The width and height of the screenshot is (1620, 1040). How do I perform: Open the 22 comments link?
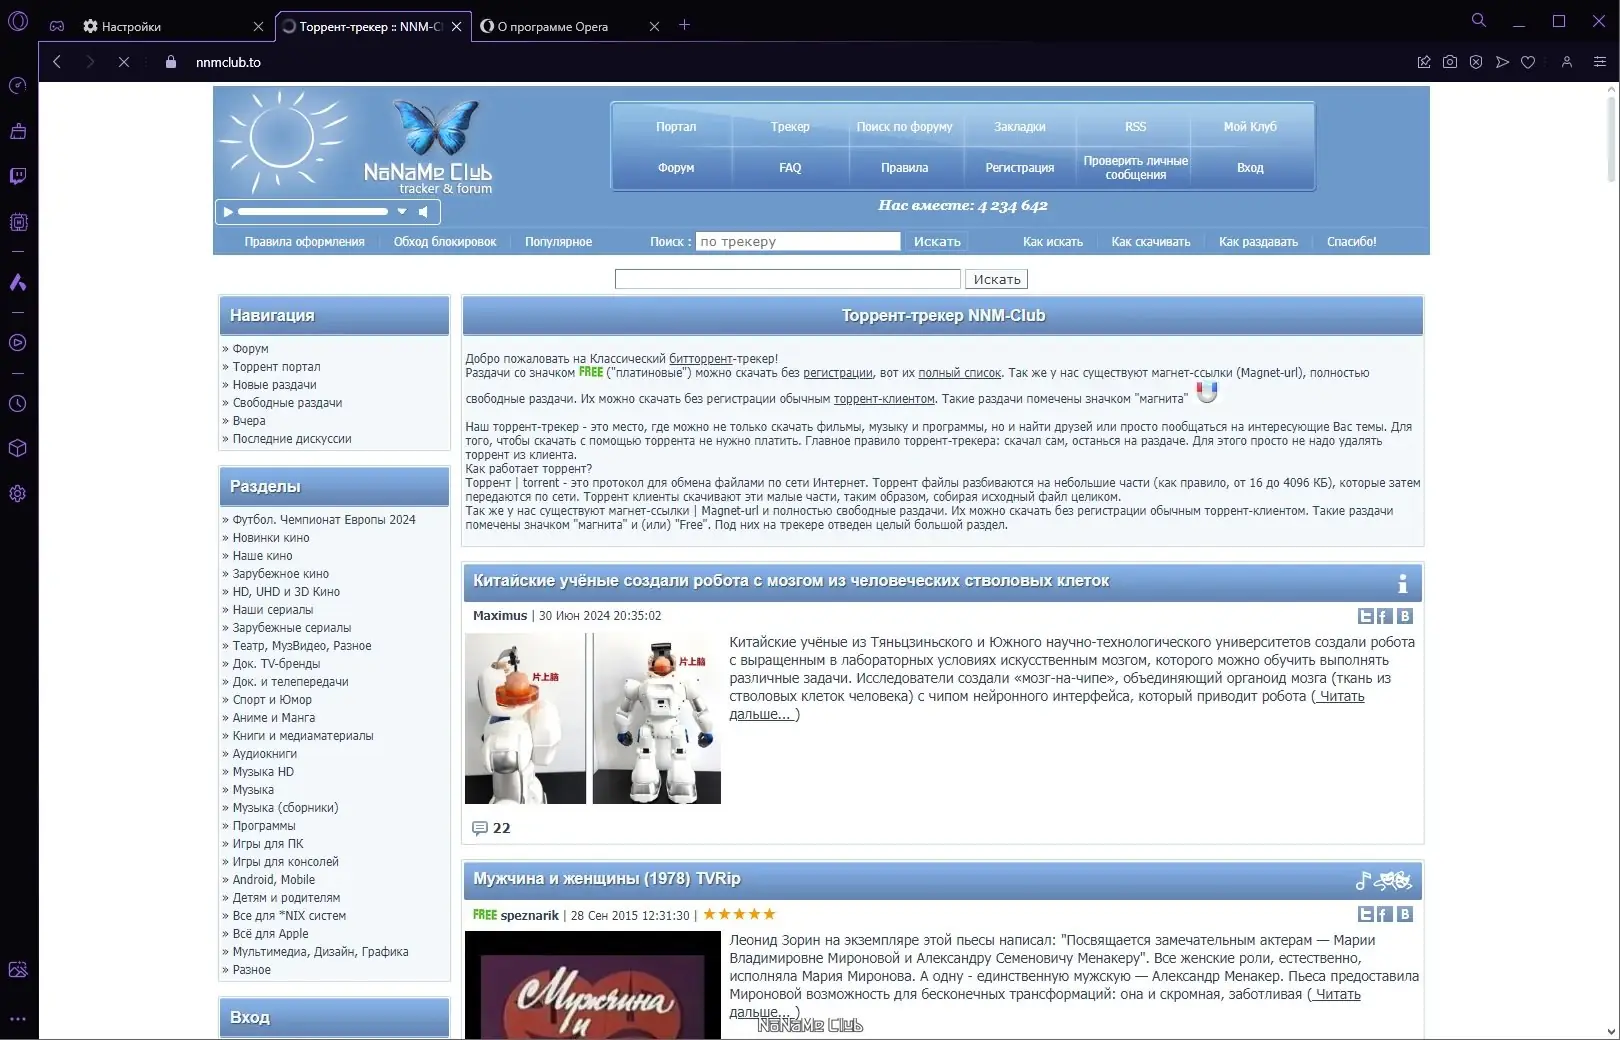point(492,828)
